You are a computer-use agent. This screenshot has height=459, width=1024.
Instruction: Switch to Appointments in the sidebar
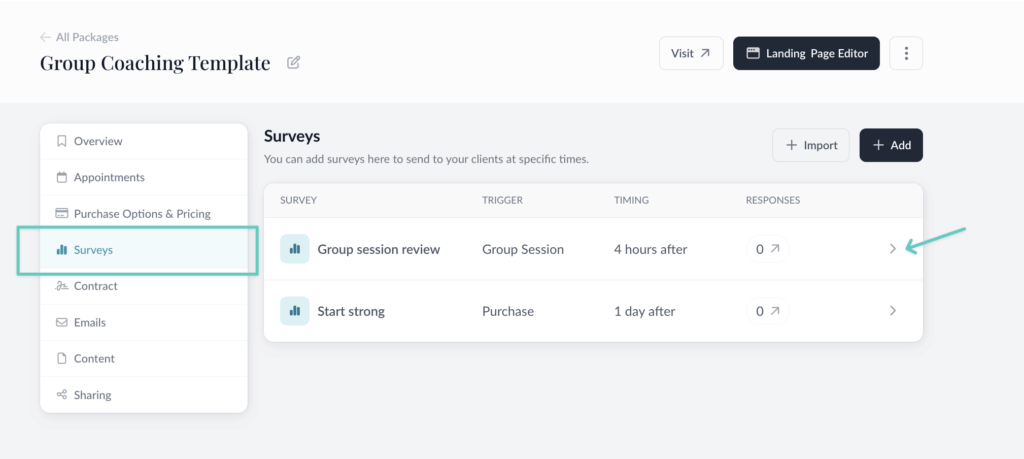pos(108,177)
